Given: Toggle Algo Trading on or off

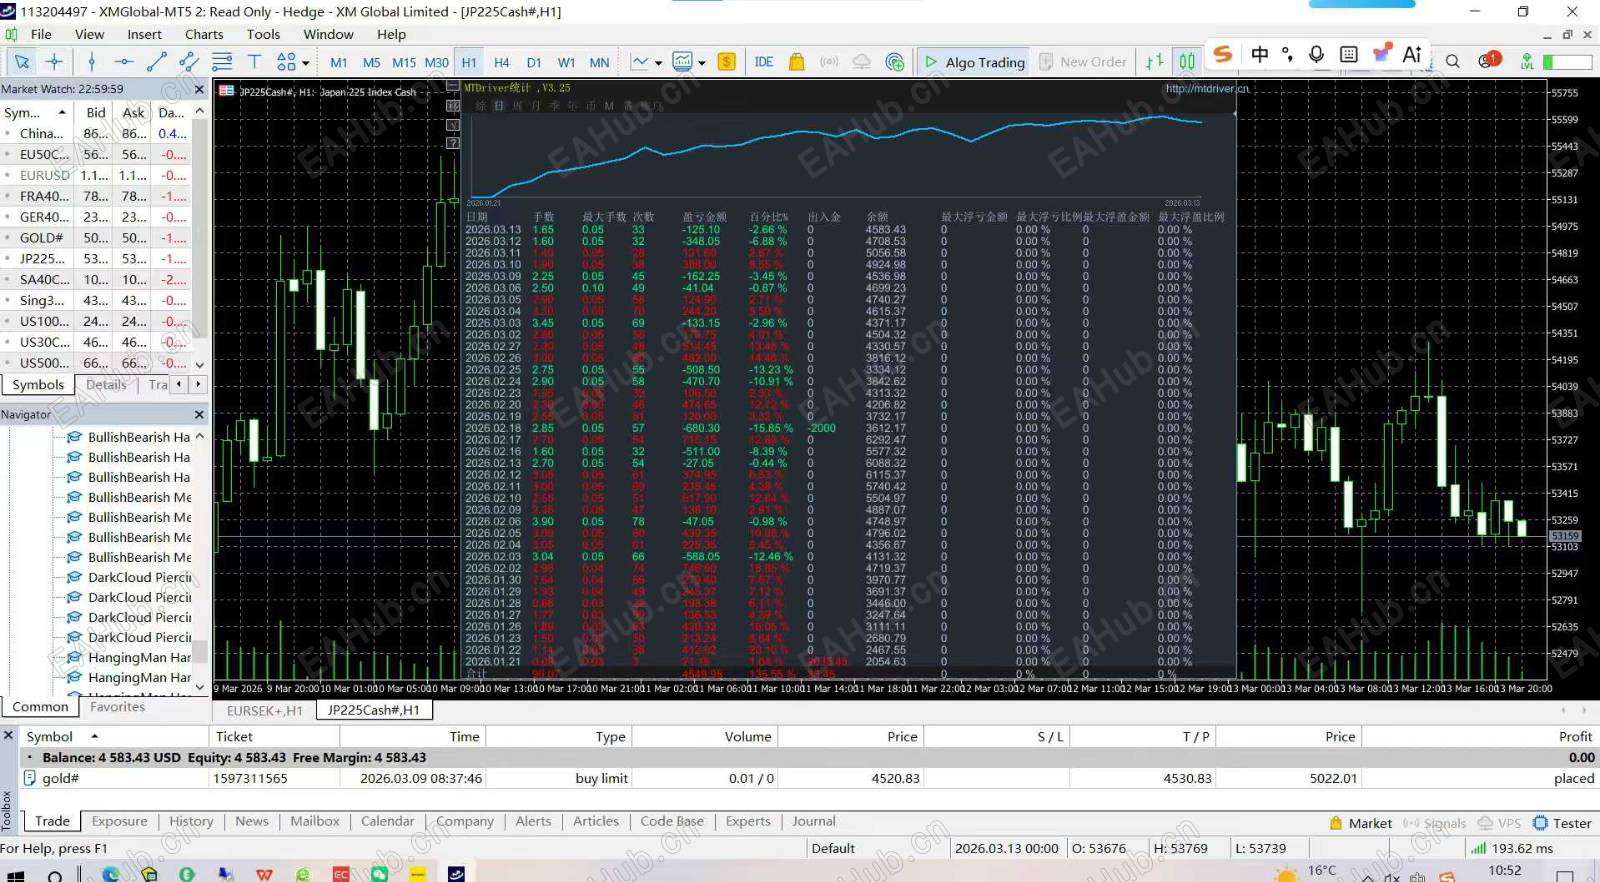Looking at the screenshot, I should point(975,62).
